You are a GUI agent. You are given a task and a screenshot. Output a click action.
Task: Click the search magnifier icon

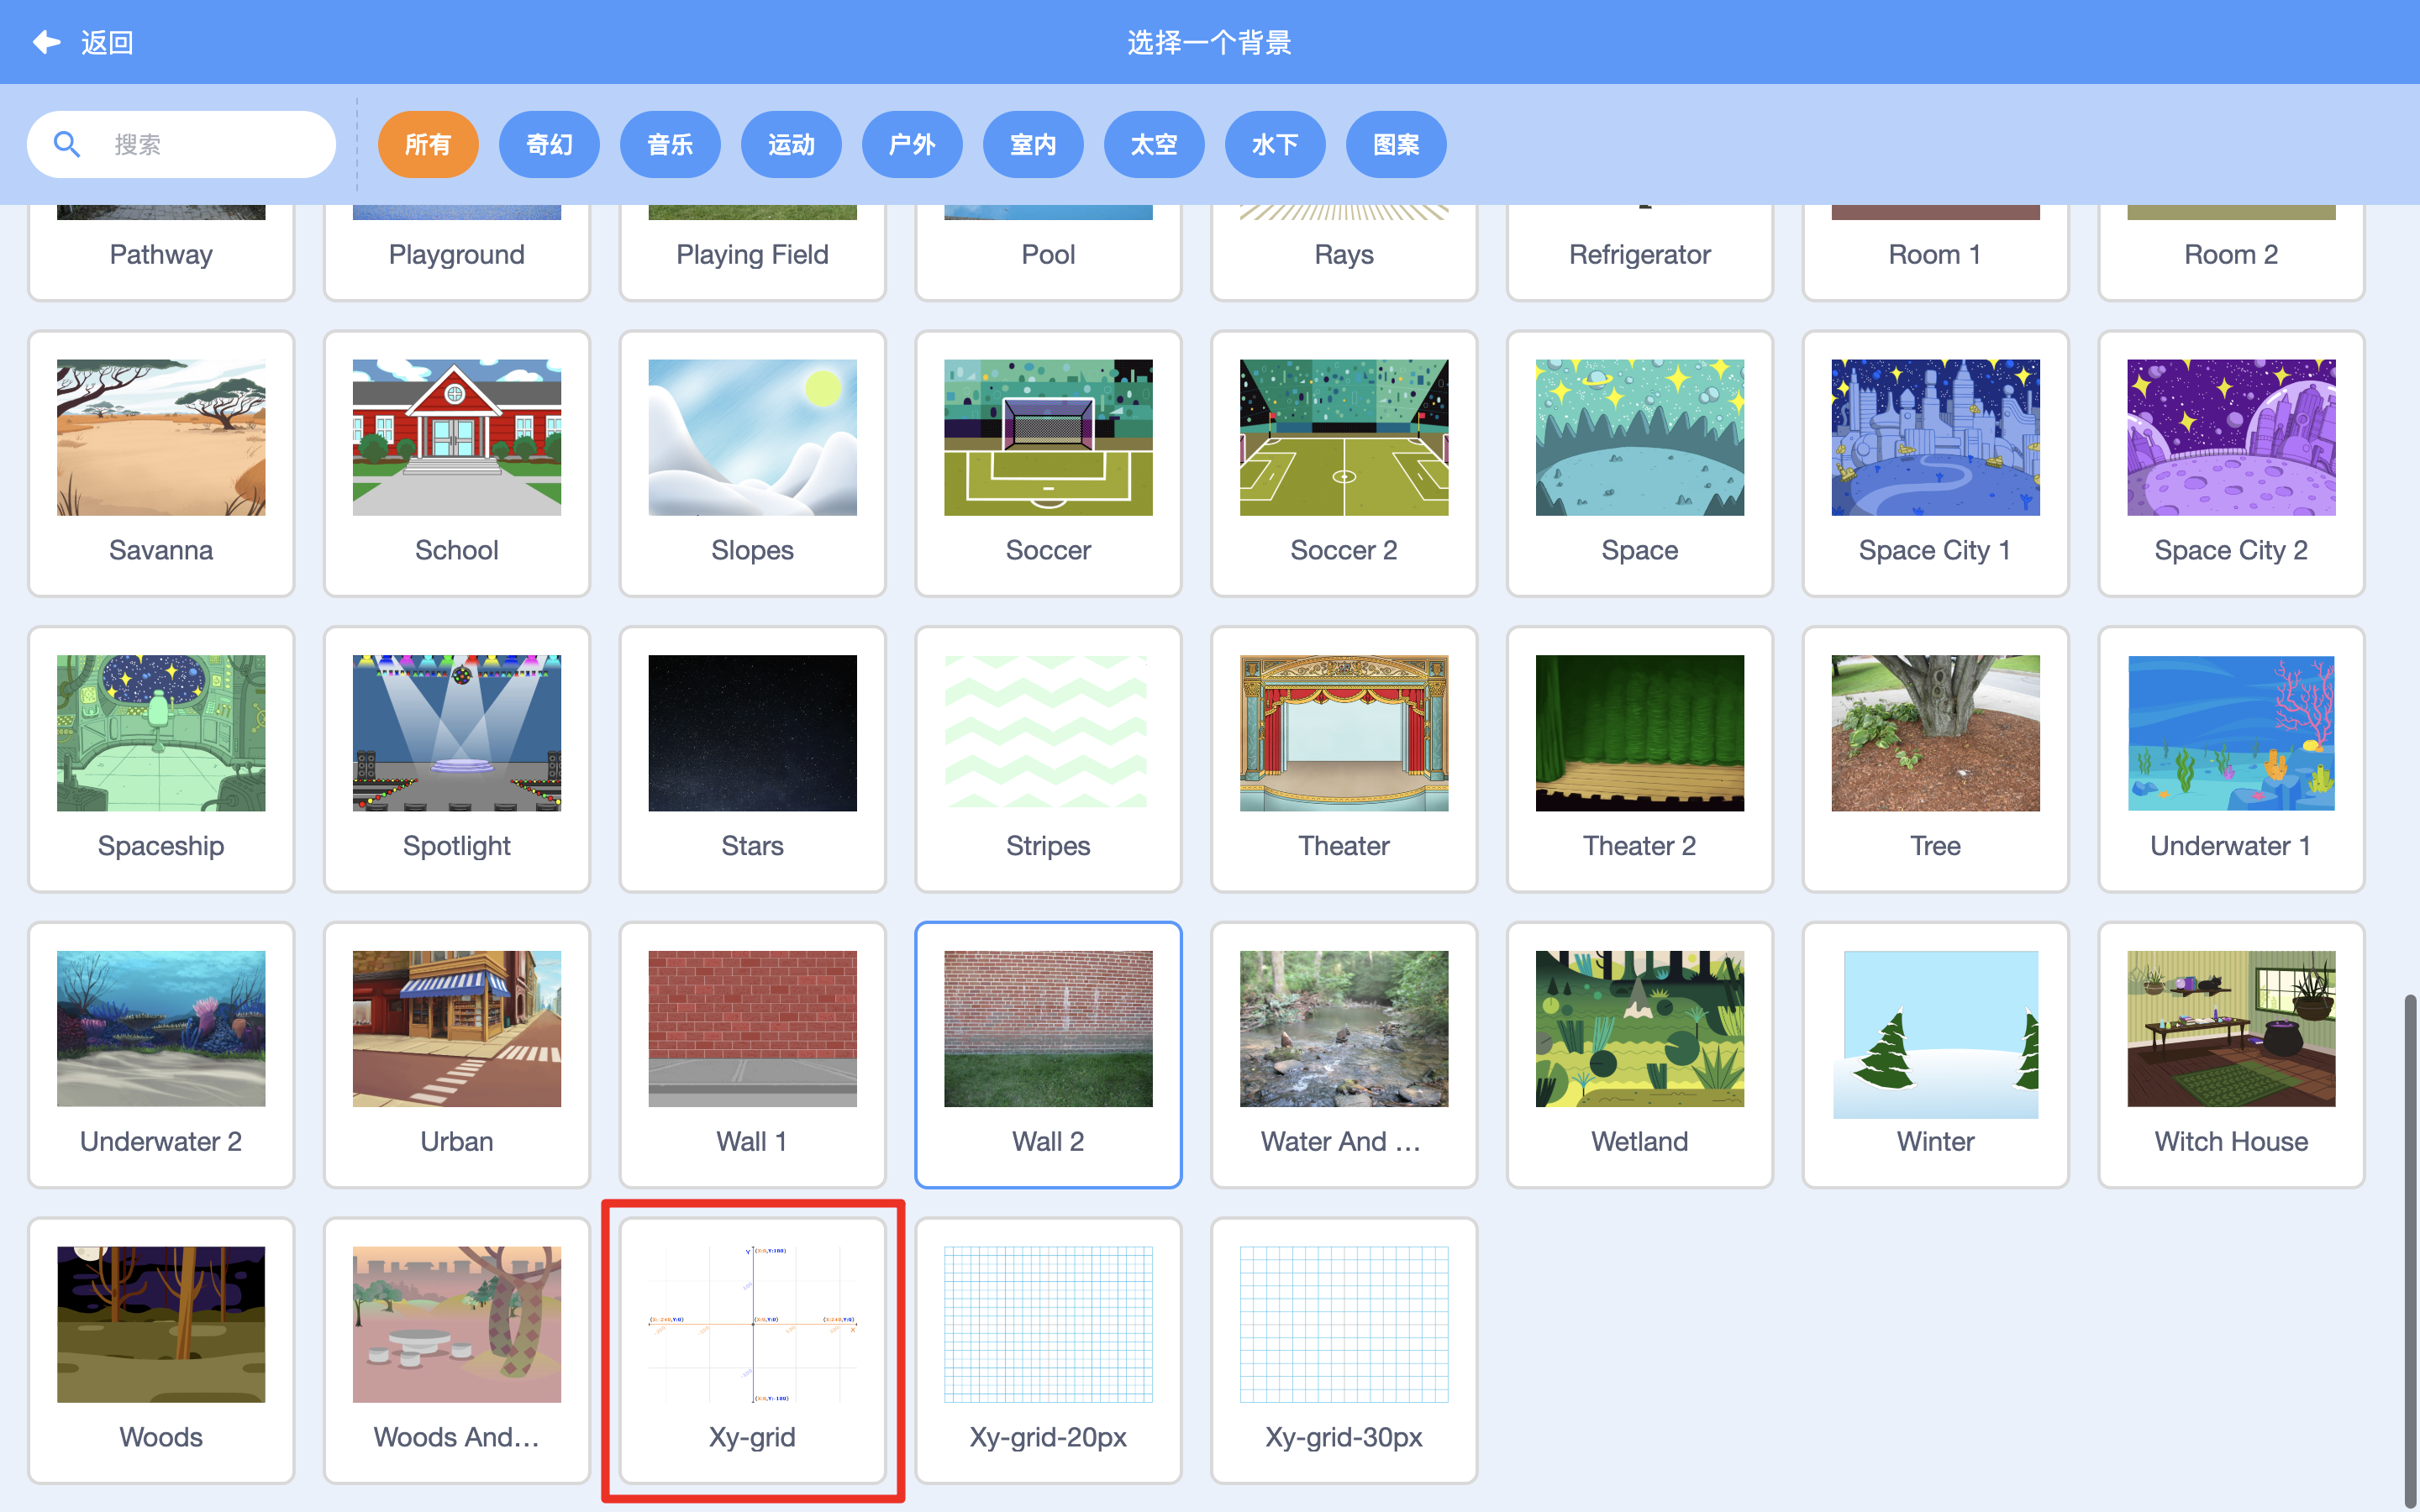67,145
